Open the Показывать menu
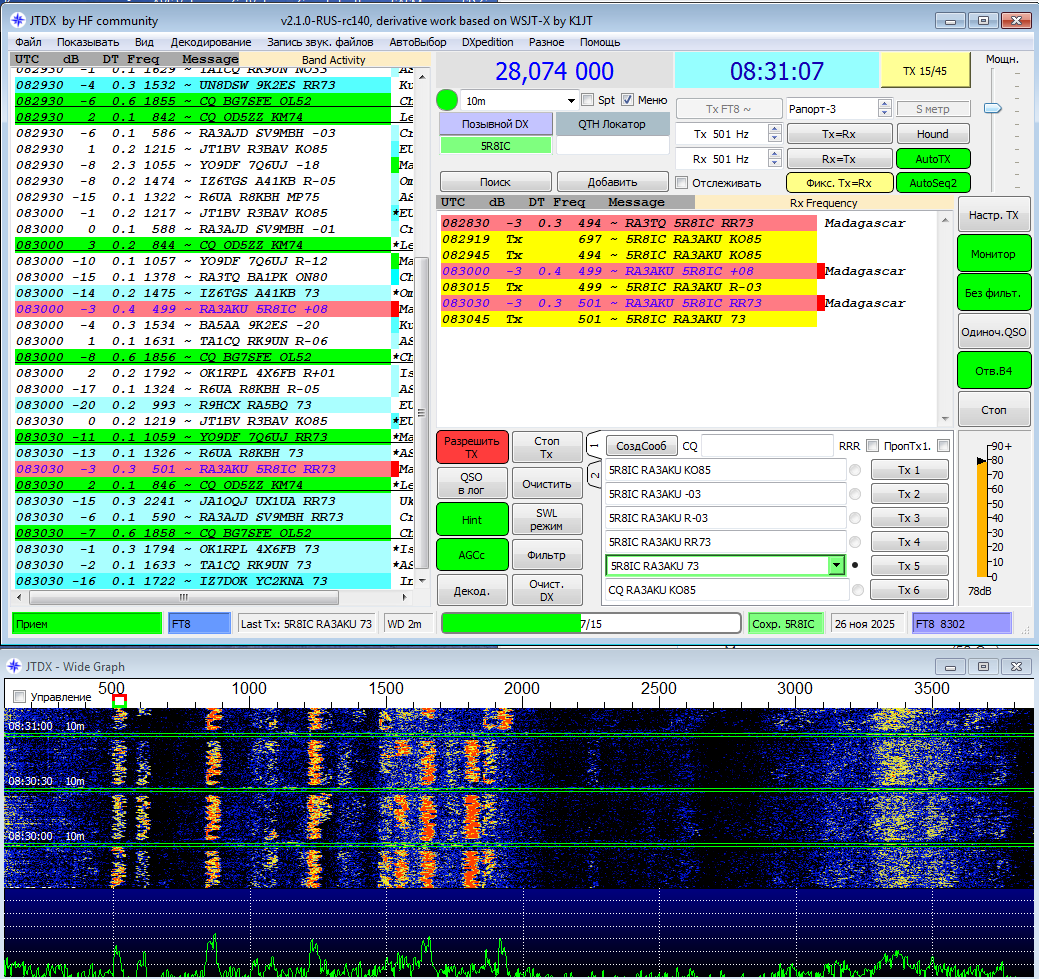The height and width of the screenshot is (979, 1039). tap(87, 42)
